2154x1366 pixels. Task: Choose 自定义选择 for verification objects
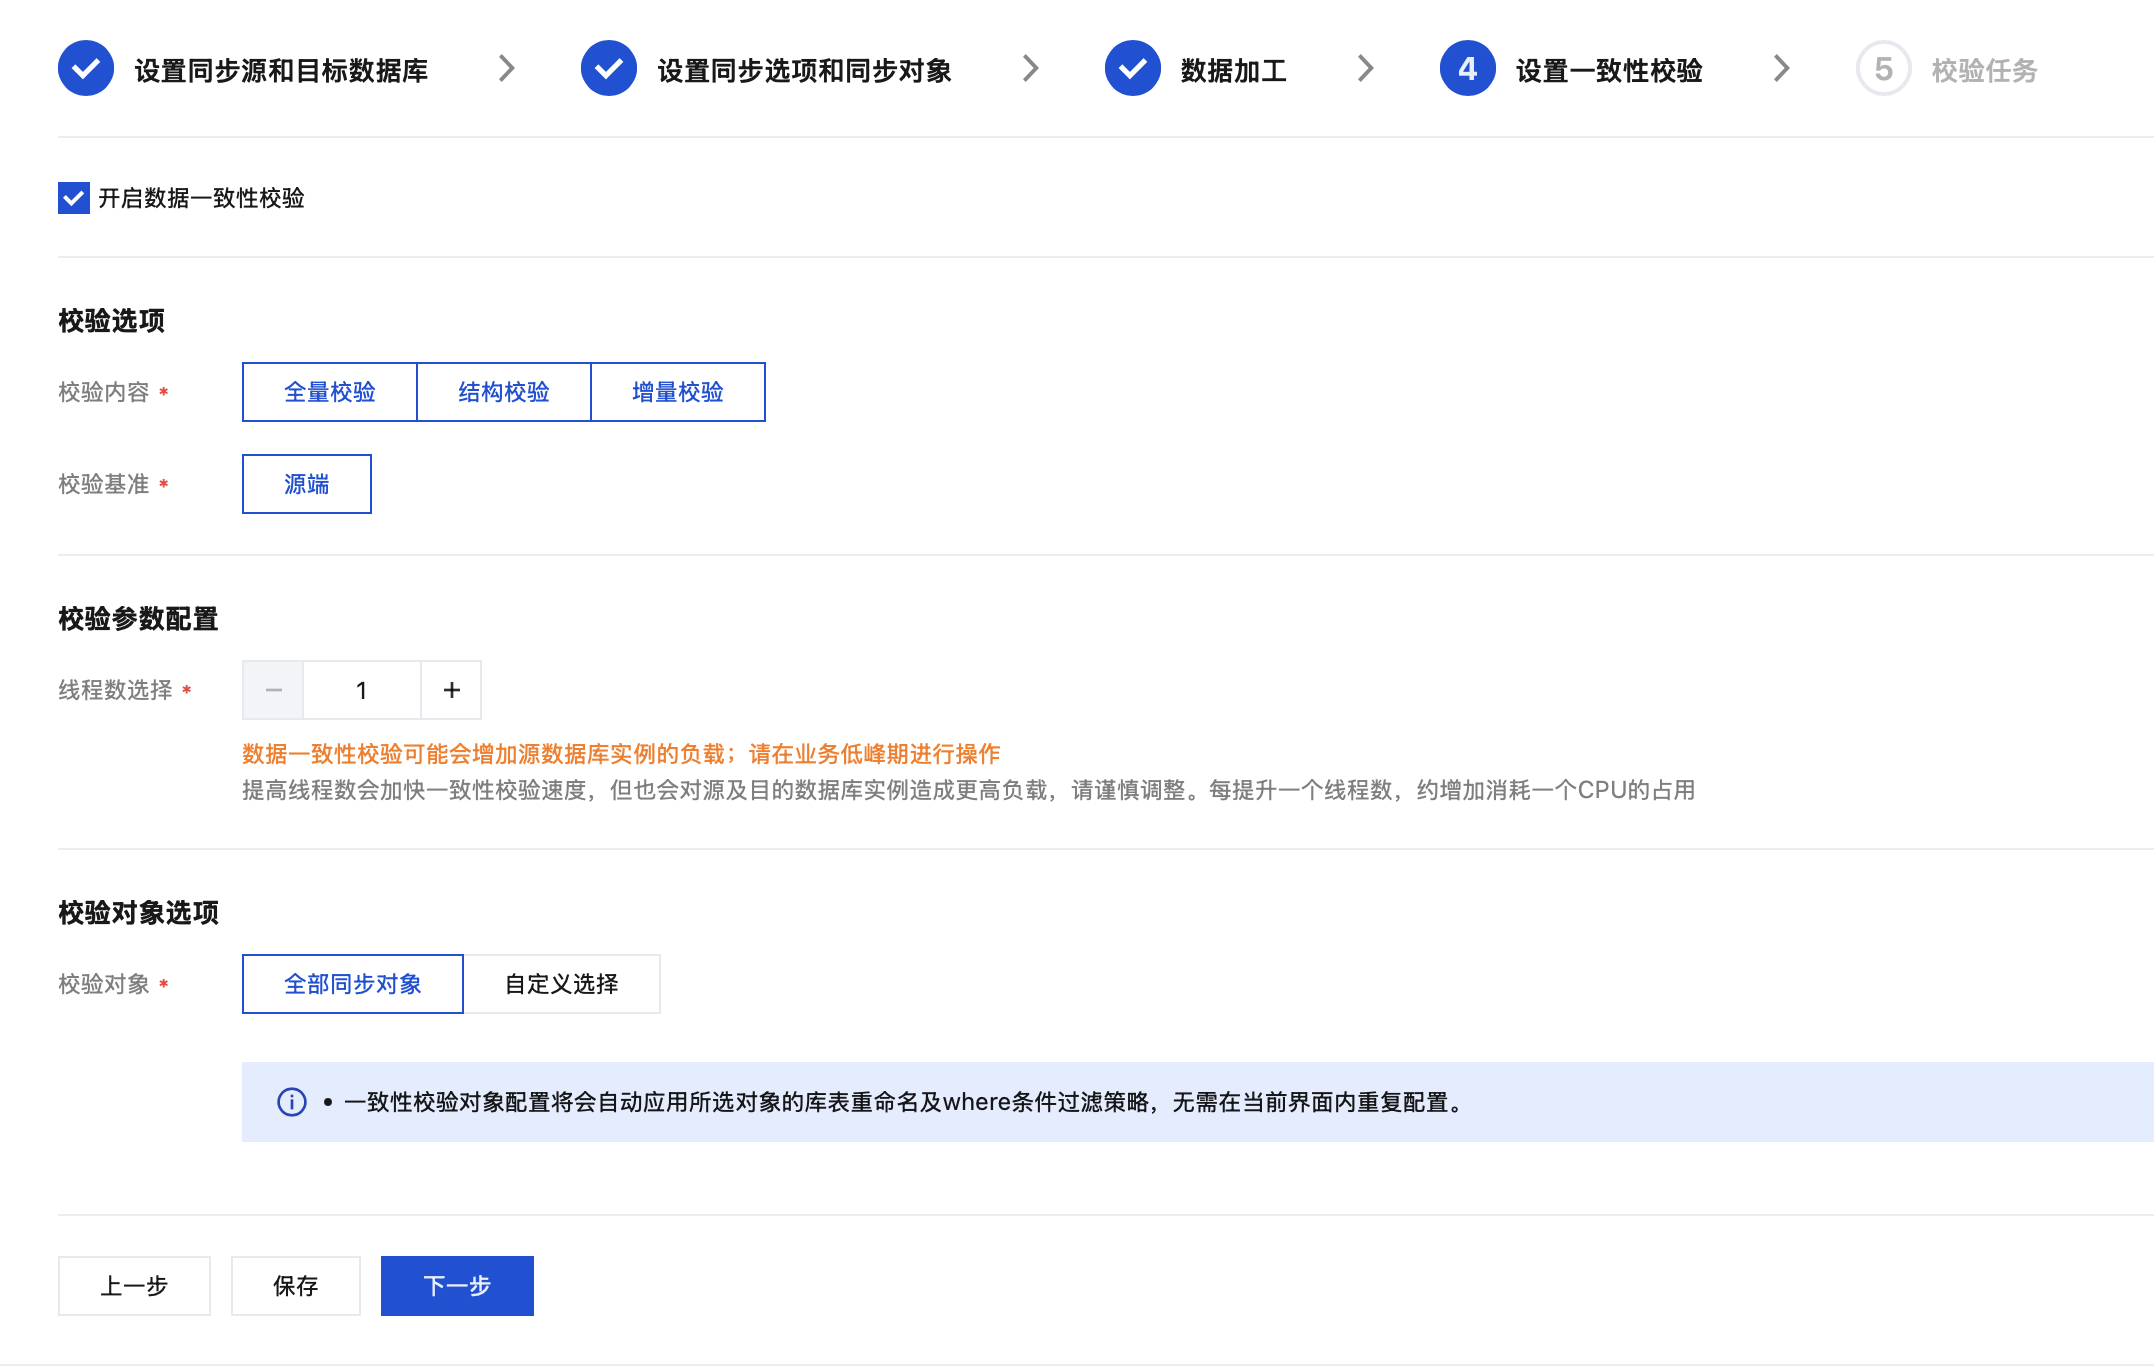[x=561, y=984]
